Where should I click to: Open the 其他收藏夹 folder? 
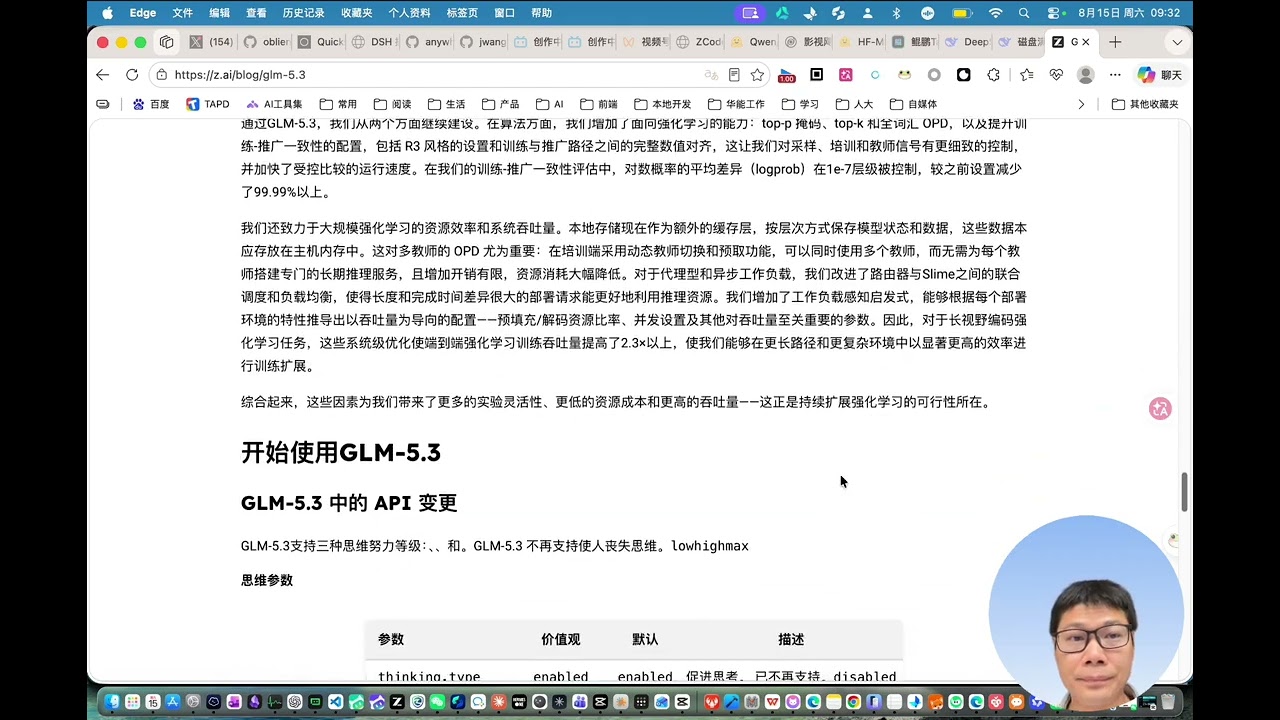point(1145,104)
